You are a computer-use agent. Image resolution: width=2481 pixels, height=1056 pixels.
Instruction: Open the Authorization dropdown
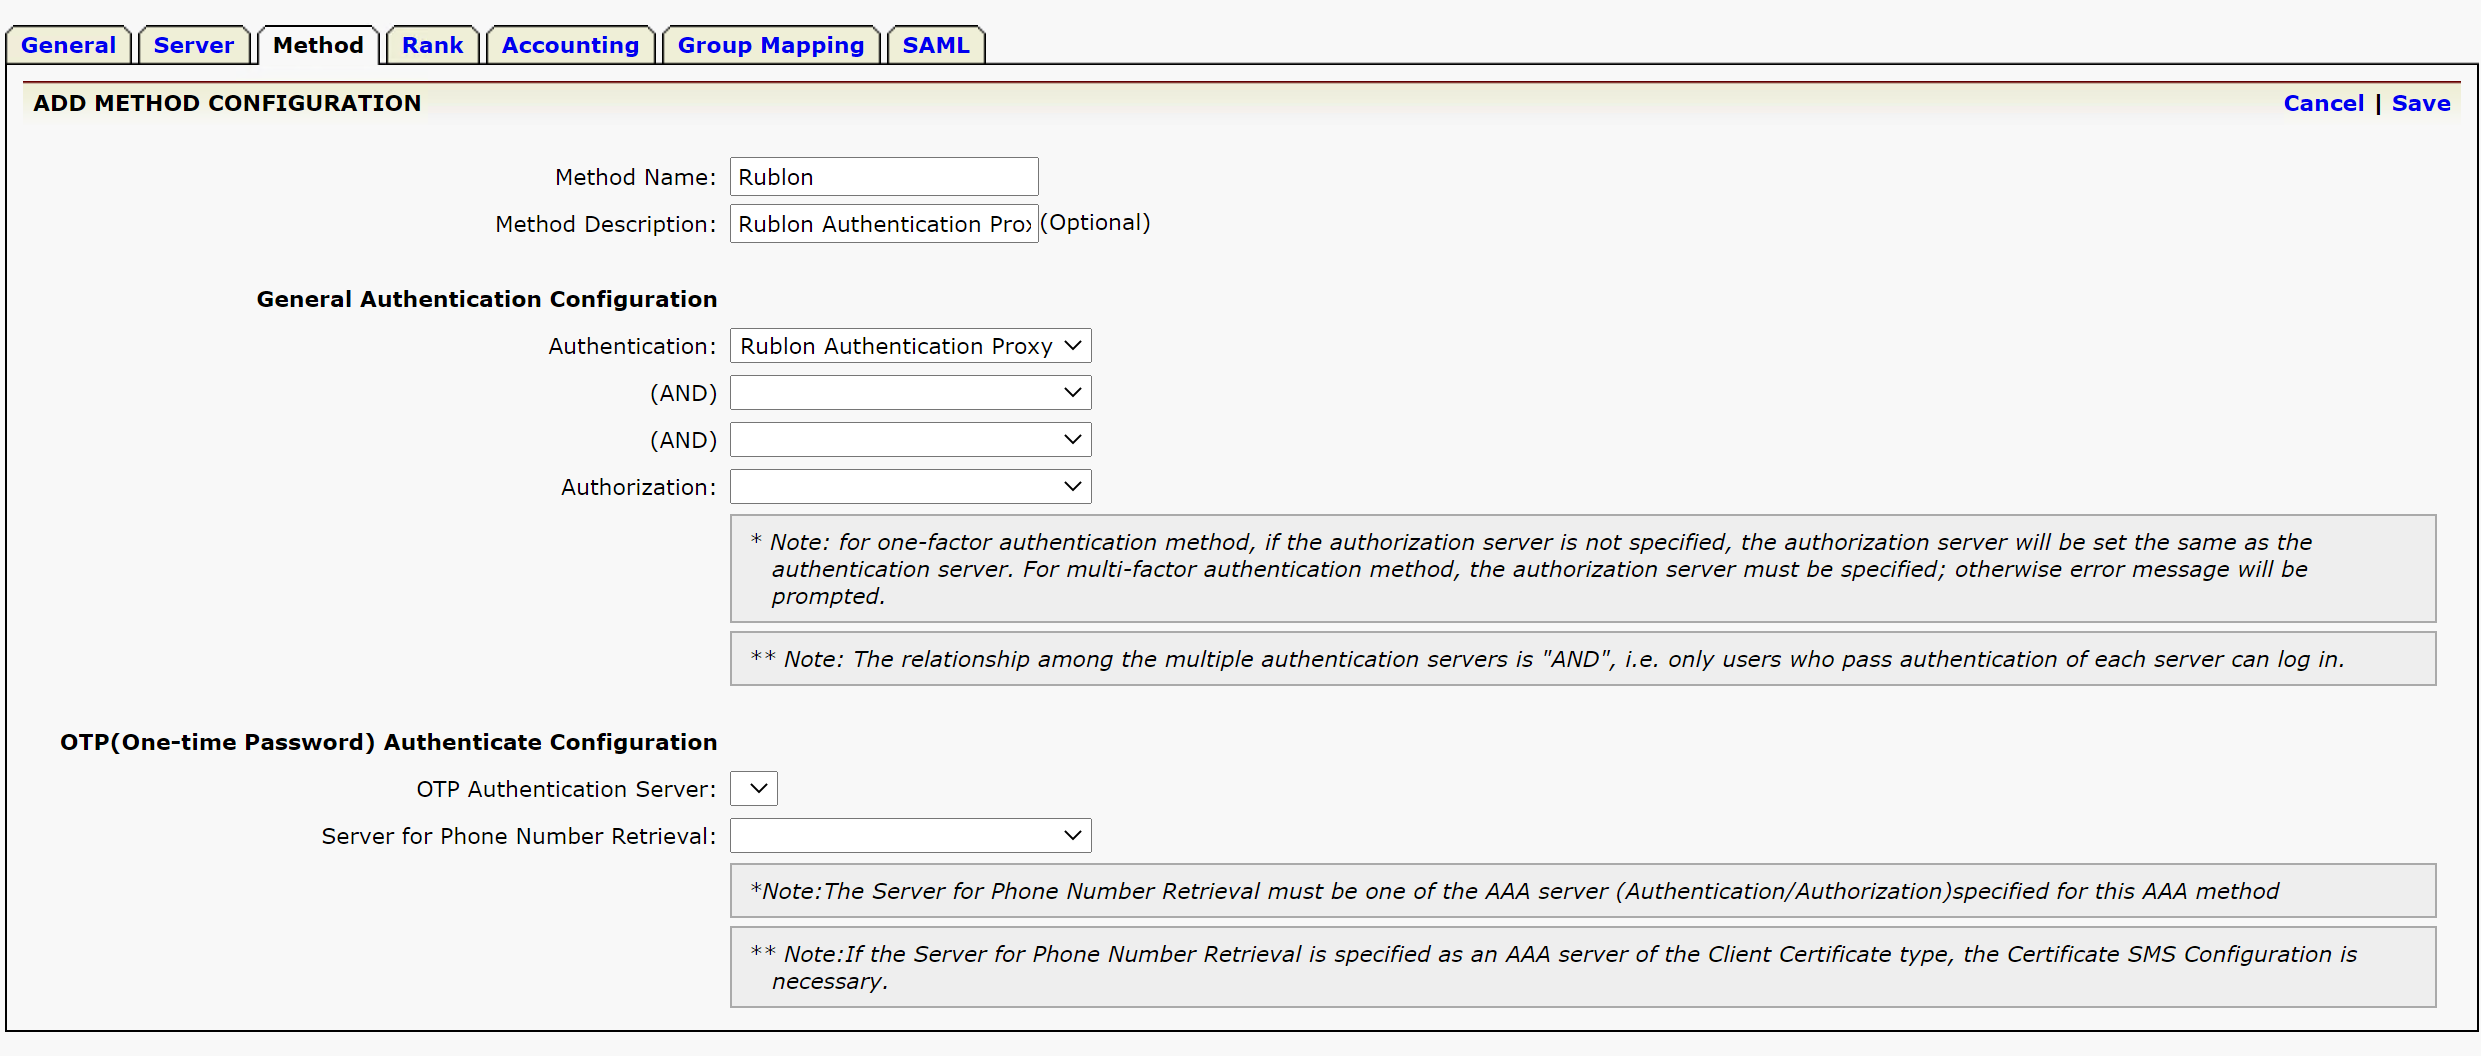pos(910,487)
